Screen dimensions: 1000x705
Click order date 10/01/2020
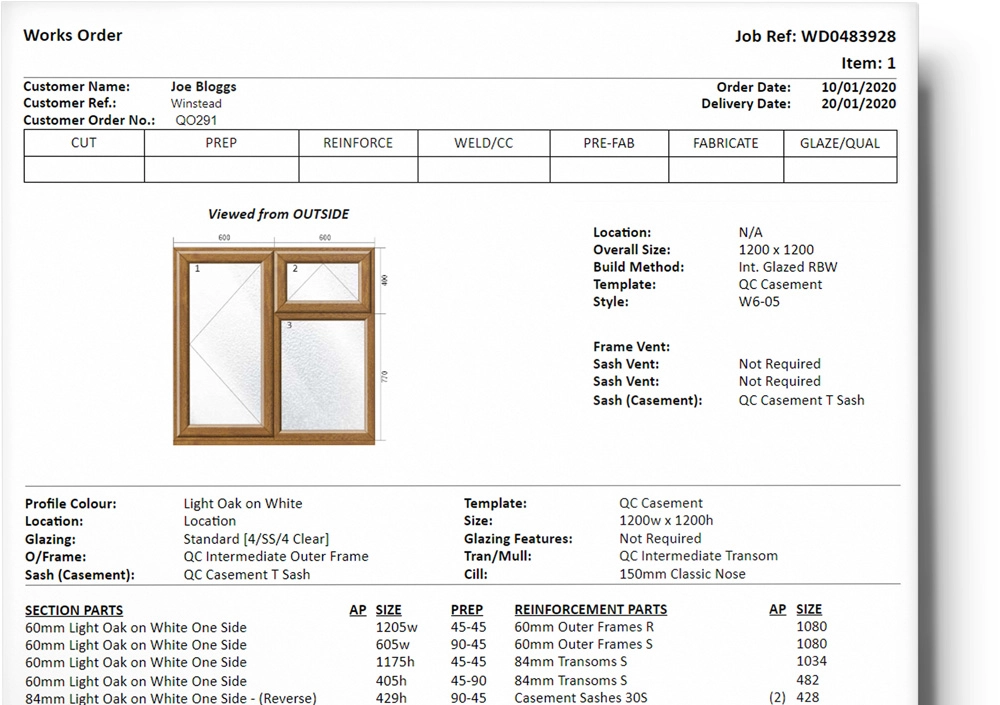(x=858, y=87)
